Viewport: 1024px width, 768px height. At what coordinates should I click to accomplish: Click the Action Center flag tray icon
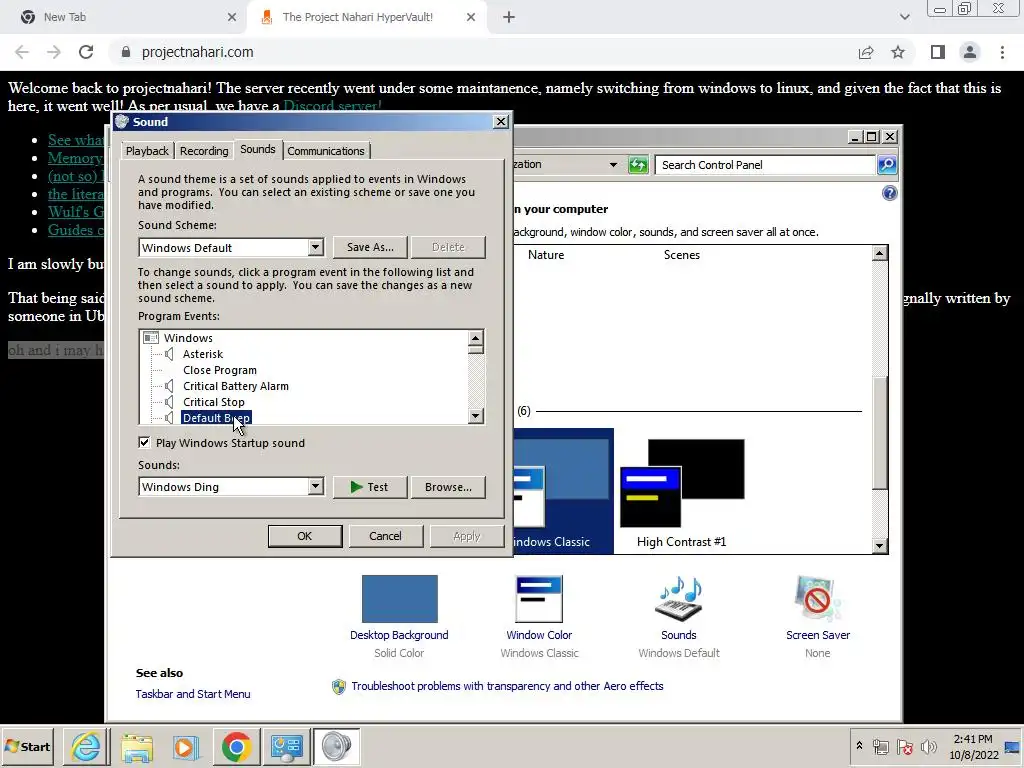904,746
